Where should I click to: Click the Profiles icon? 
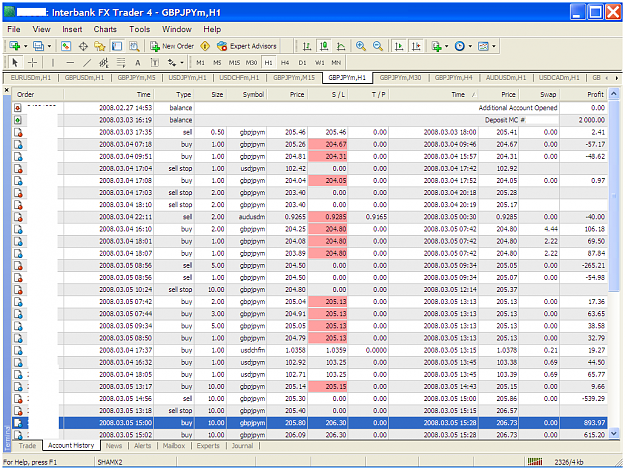(38, 46)
